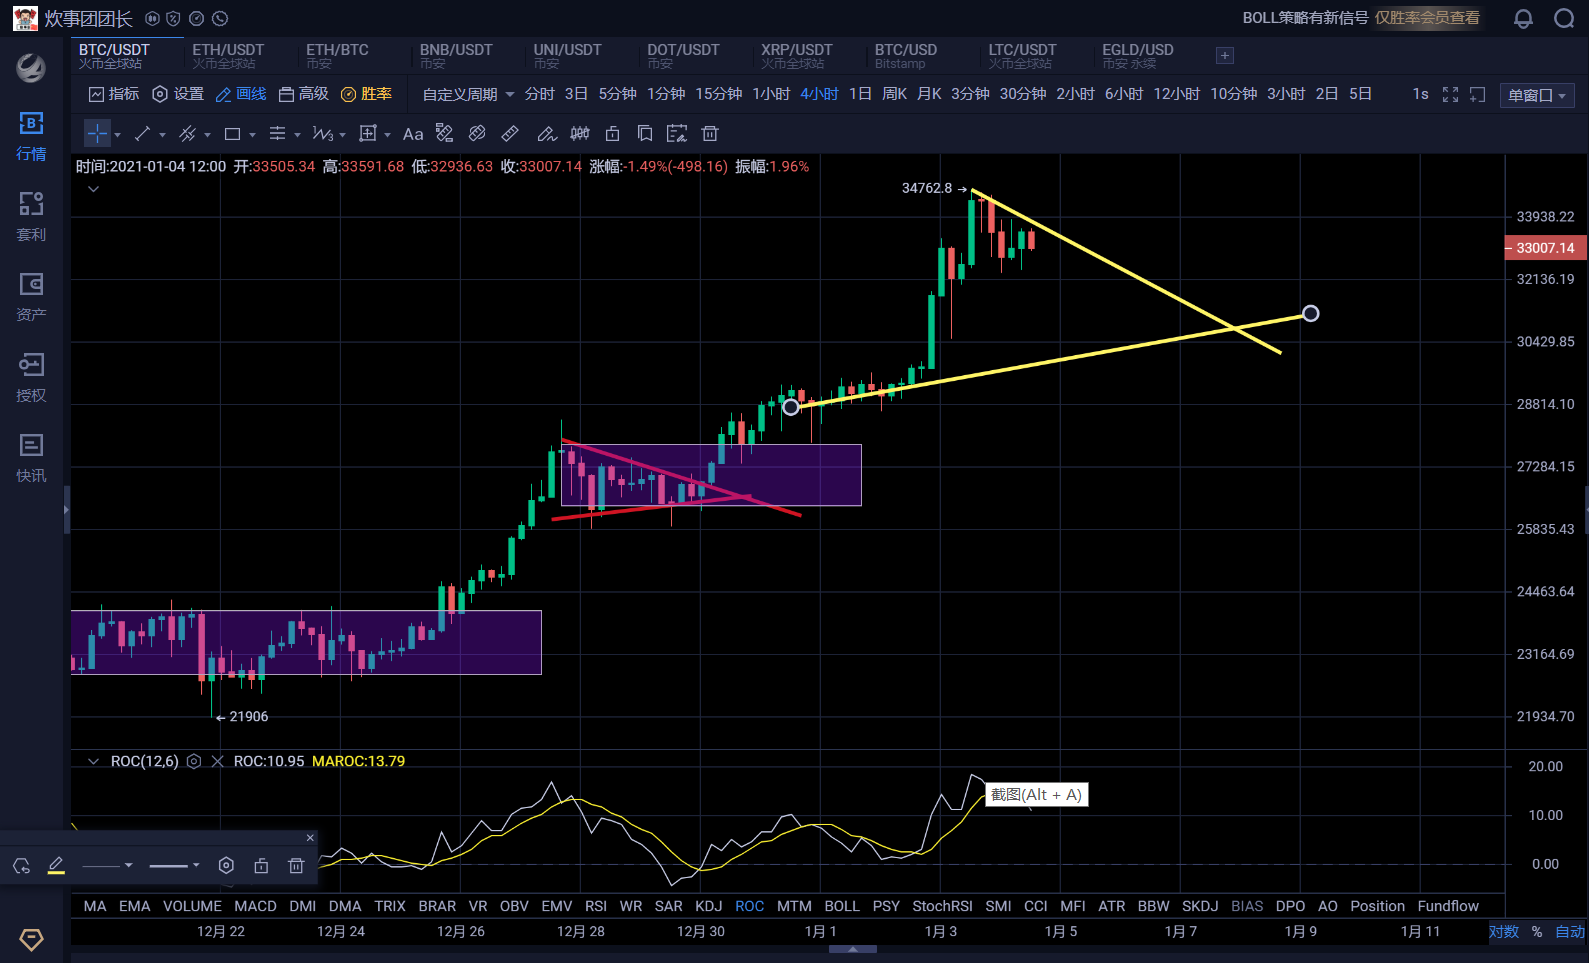Click the Aa text annotation tool
Image resolution: width=1589 pixels, height=963 pixels.
(x=412, y=134)
